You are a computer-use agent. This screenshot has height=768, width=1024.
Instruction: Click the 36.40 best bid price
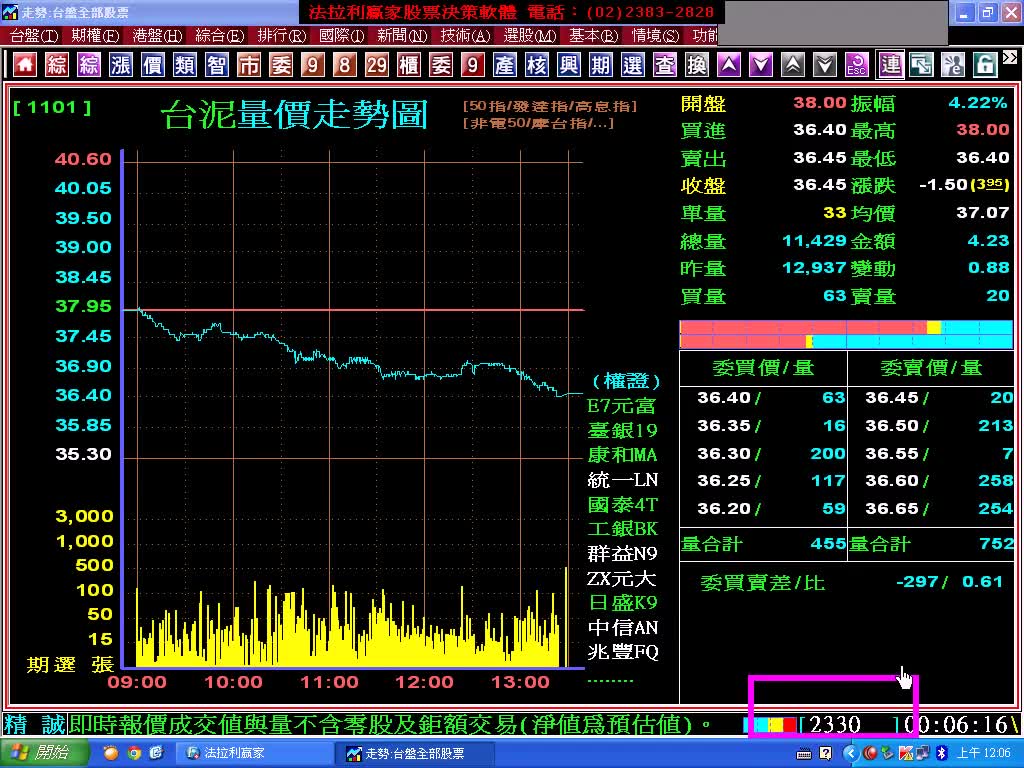click(724, 398)
